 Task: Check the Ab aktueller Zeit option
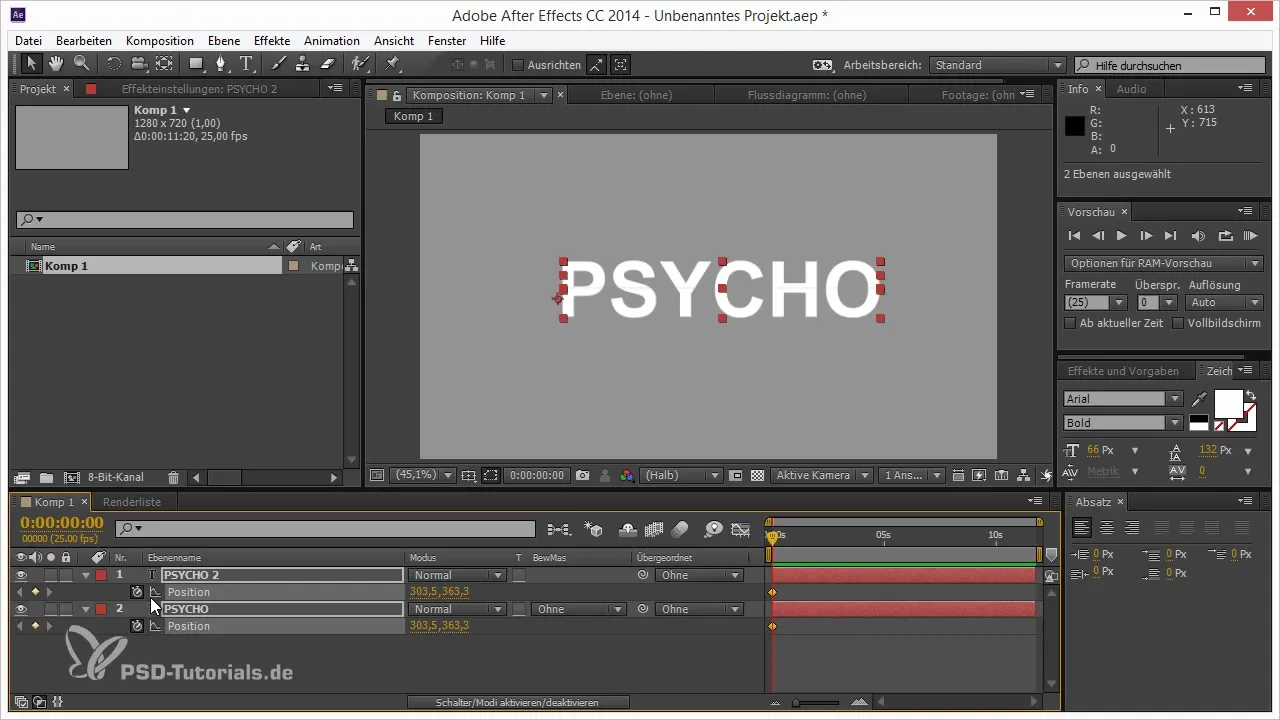[x=1072, y=323]
